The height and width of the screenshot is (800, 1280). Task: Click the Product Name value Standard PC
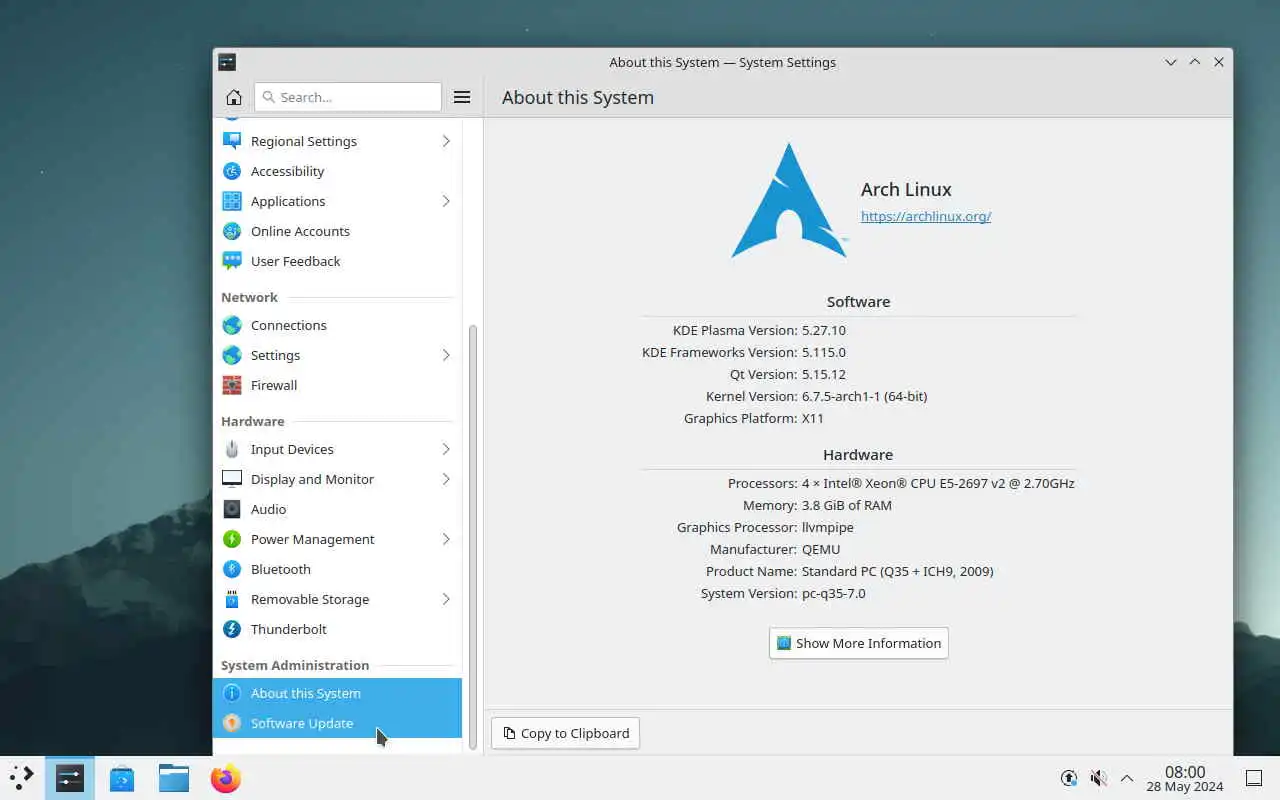tap(898, 571)
